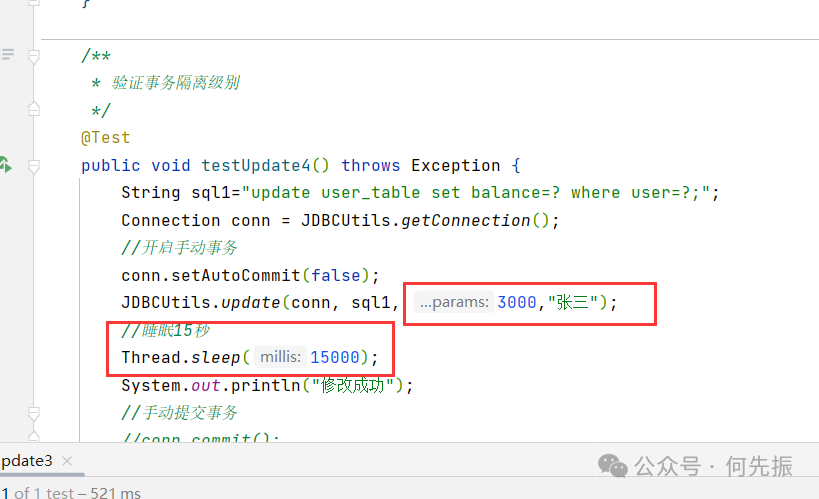Click the run test gutter icon beside testUpdate4
Screen dimensions: 819x499
pyautogui.click(x=5, y=165)
